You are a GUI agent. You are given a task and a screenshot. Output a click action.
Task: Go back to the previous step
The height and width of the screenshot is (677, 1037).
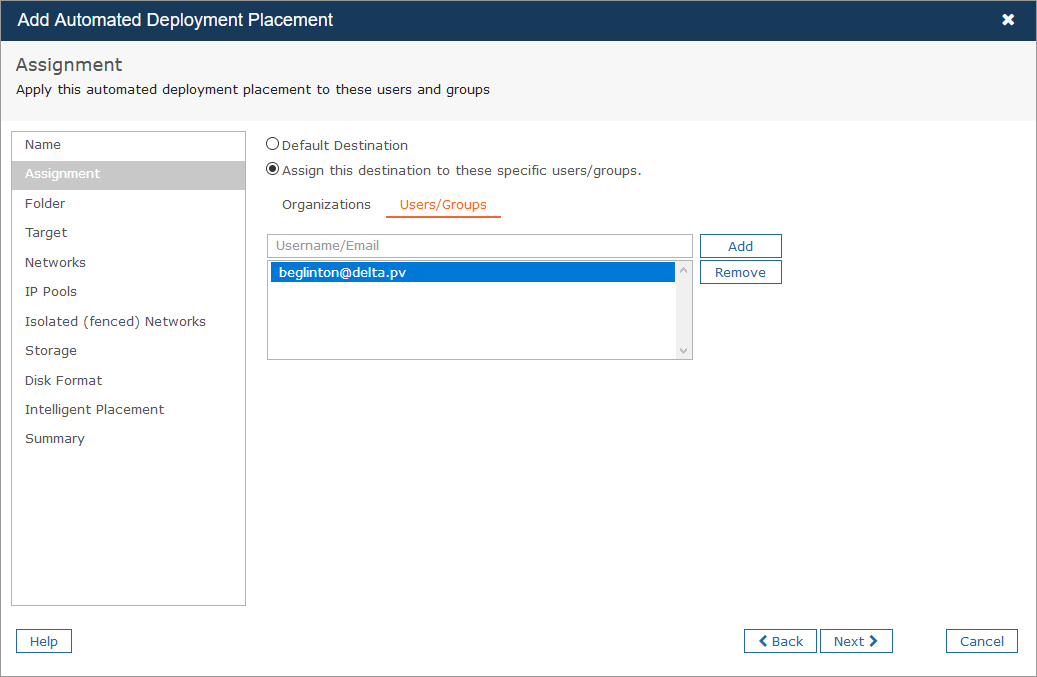[780, 641]
